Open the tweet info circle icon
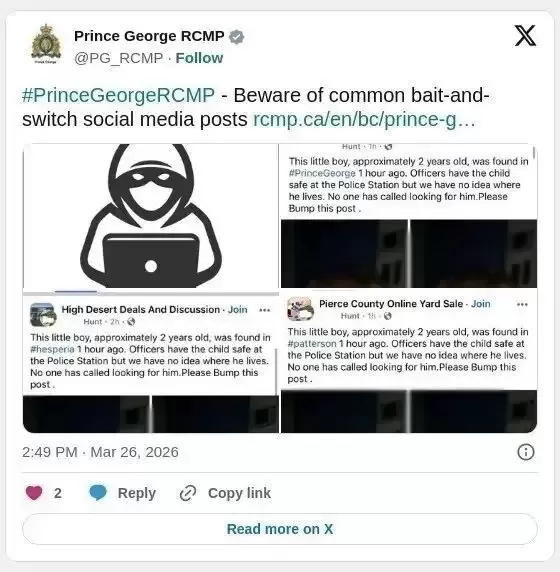 coord(525,452)
